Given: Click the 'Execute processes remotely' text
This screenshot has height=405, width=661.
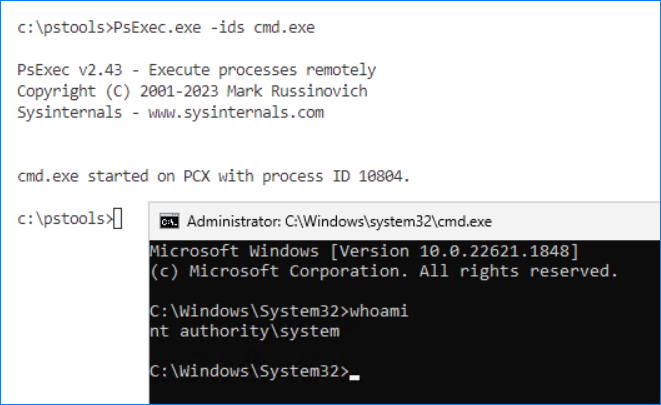Looking at the screenshot, I should point(262,70).
